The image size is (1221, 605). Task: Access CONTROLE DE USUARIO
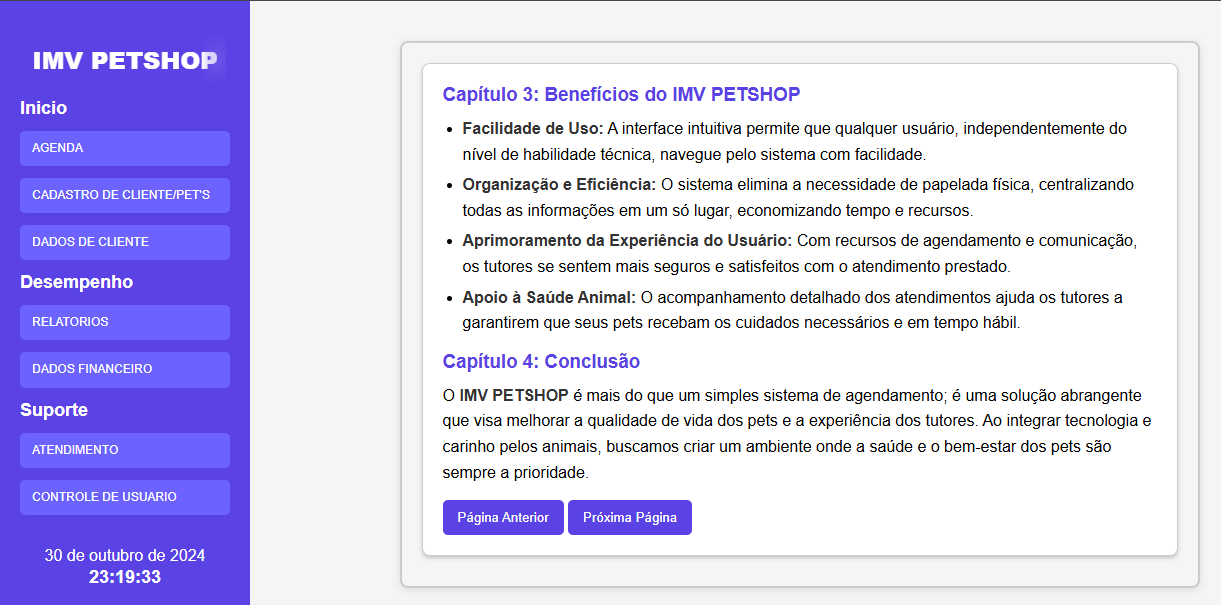click(124, 497)
